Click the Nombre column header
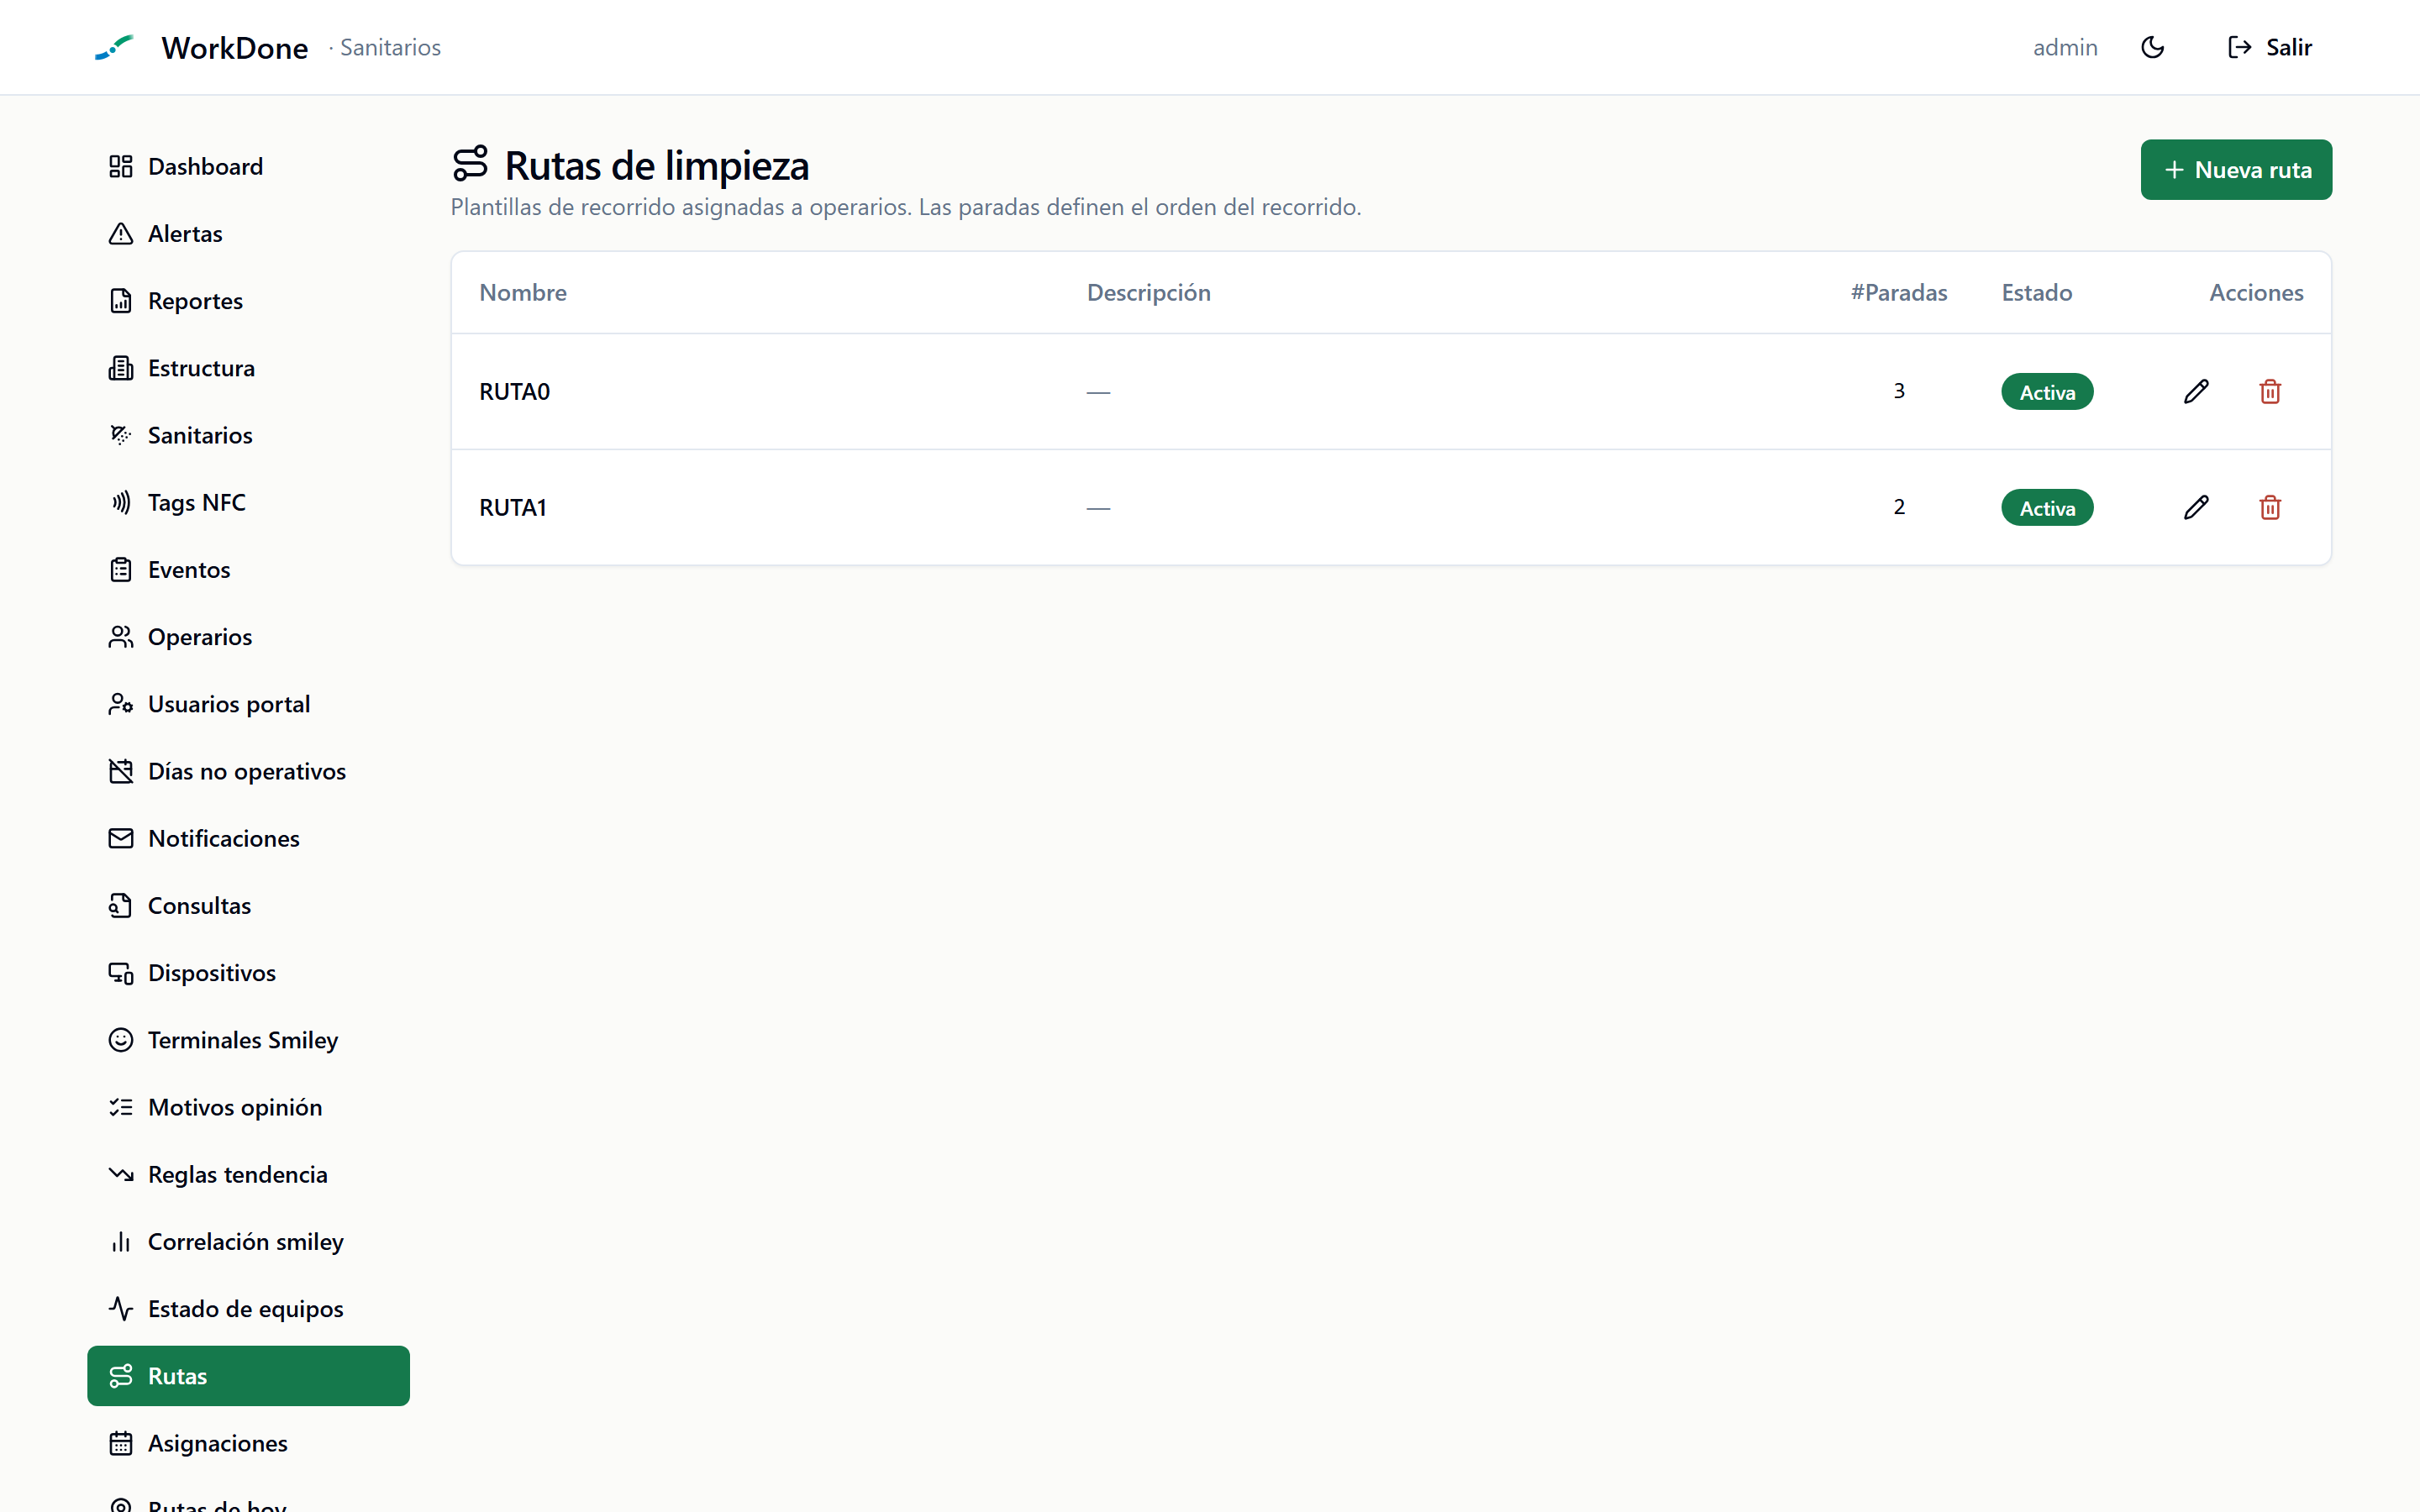 pyautogui.click(x=523, y=292)
